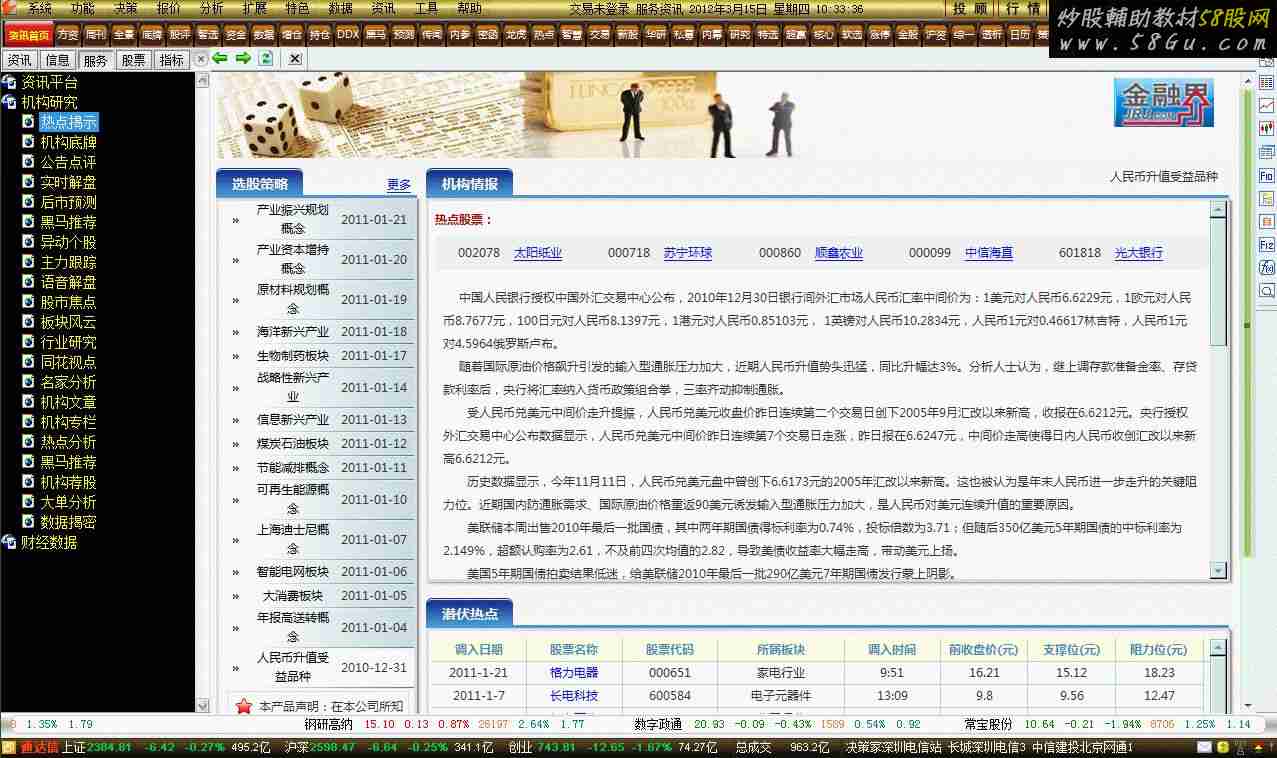Click the DDX toolbar button

tap(347, 34)
